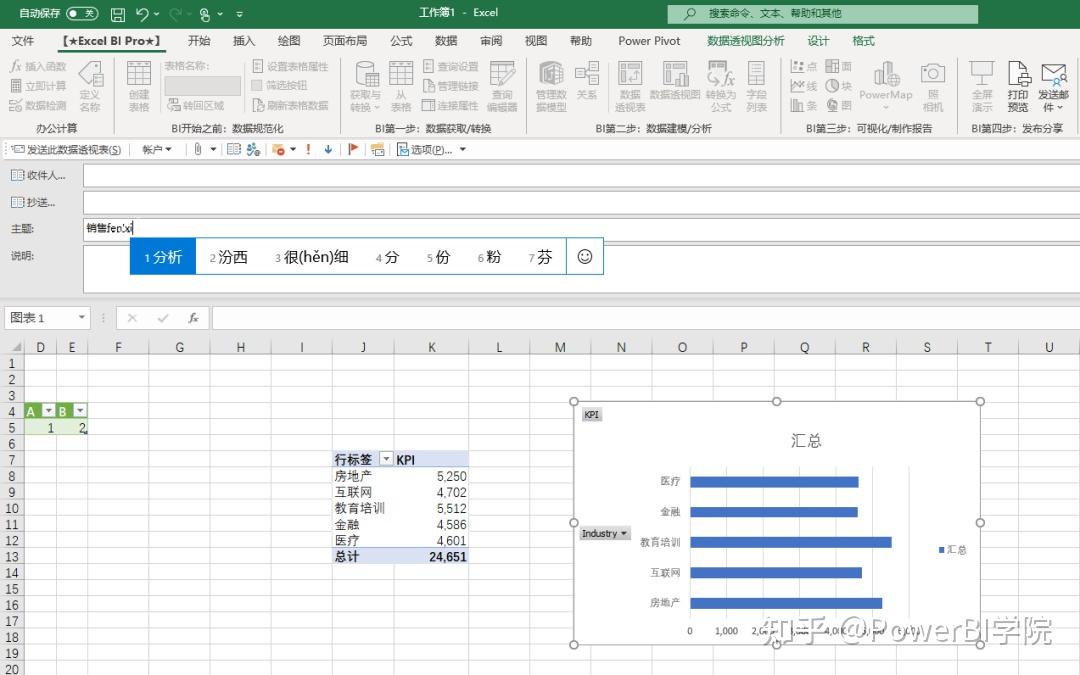Mark the email as high importance
This screenshot has width=1080, height=675.
pyautogui.click(x=308, y=150)
